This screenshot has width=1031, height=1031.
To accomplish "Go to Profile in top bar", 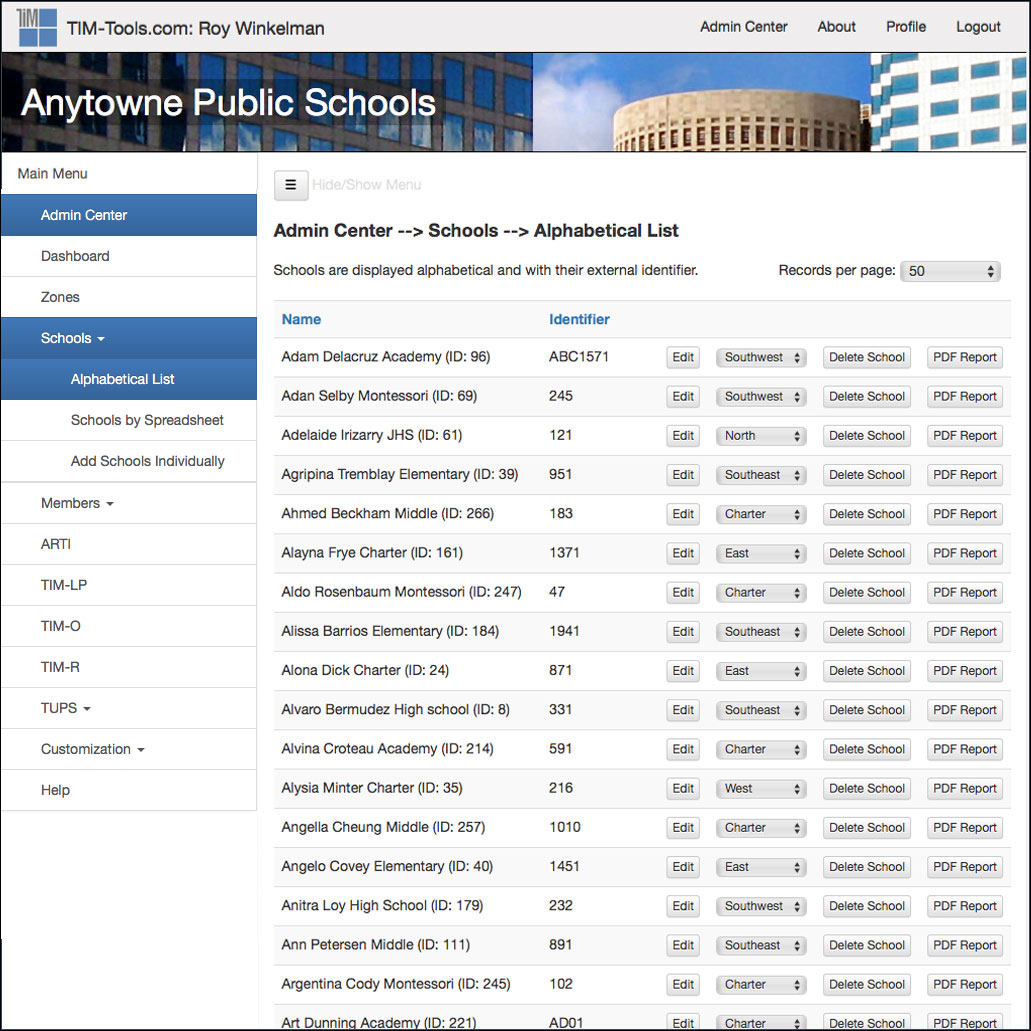I will 905,27.
